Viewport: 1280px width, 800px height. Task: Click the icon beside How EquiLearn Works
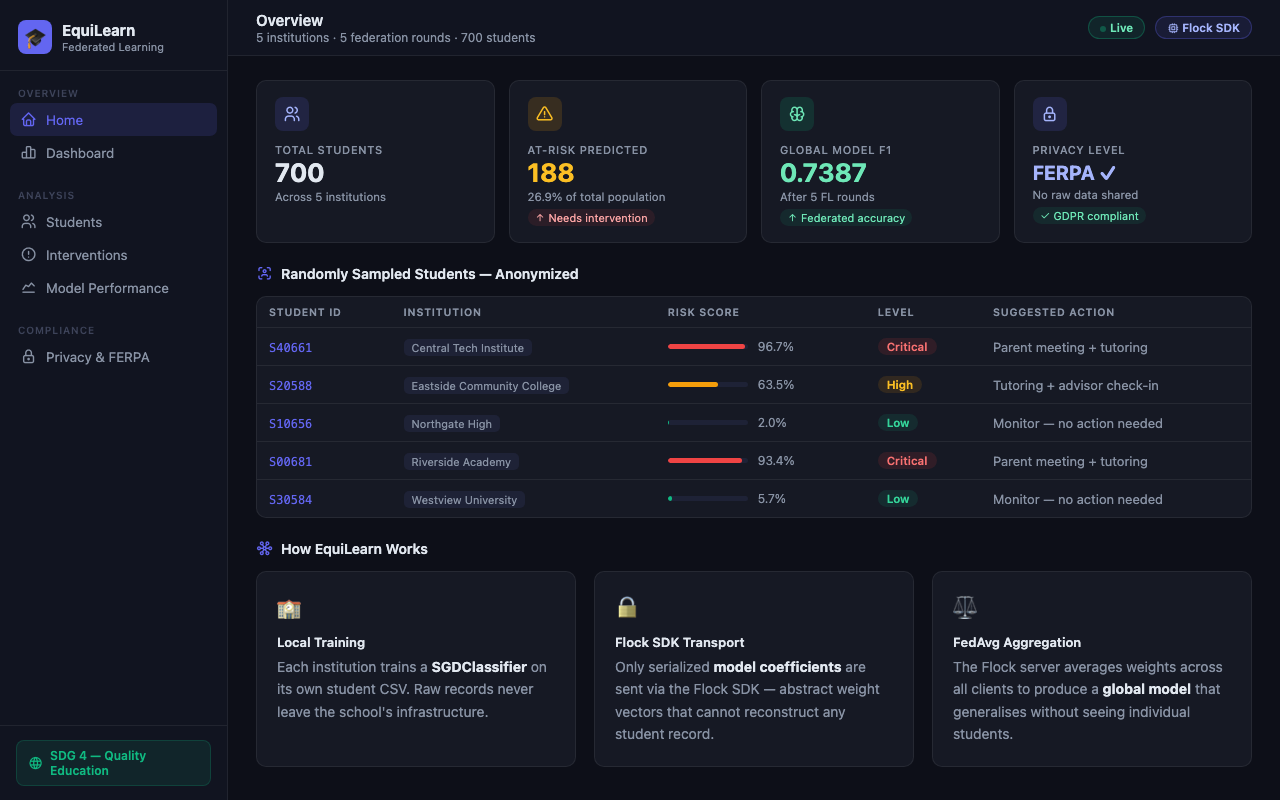click(x=264, y=549)
